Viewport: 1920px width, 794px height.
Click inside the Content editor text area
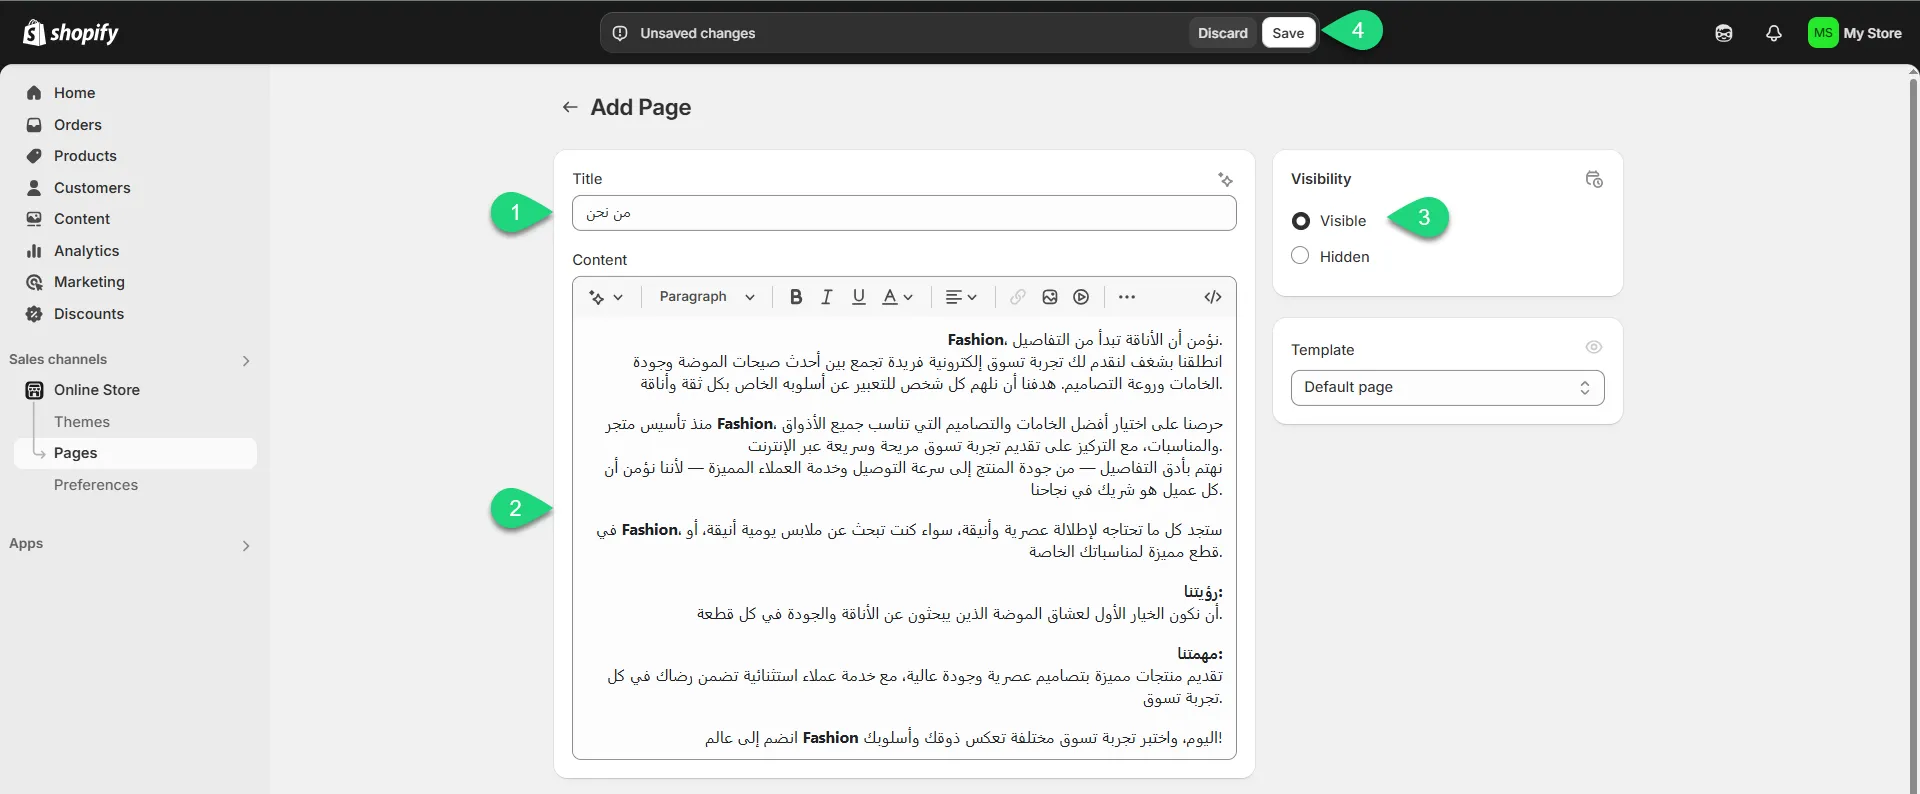(904, 538)
